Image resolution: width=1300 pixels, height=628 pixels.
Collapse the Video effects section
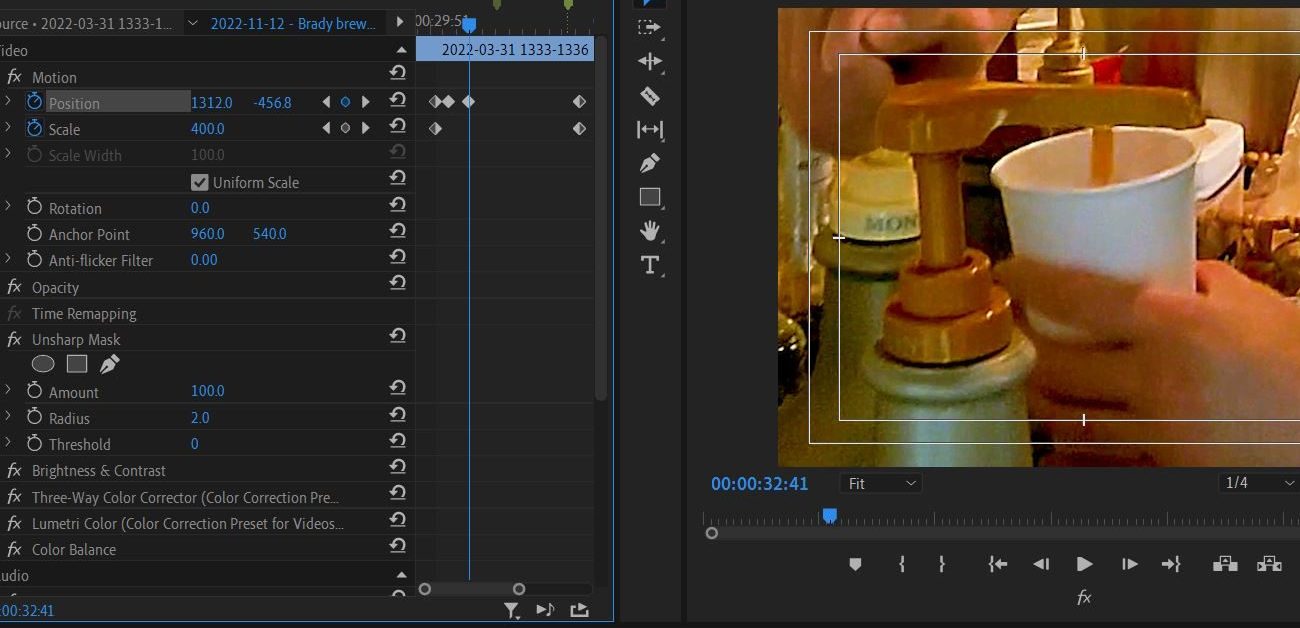coord(402,50)
